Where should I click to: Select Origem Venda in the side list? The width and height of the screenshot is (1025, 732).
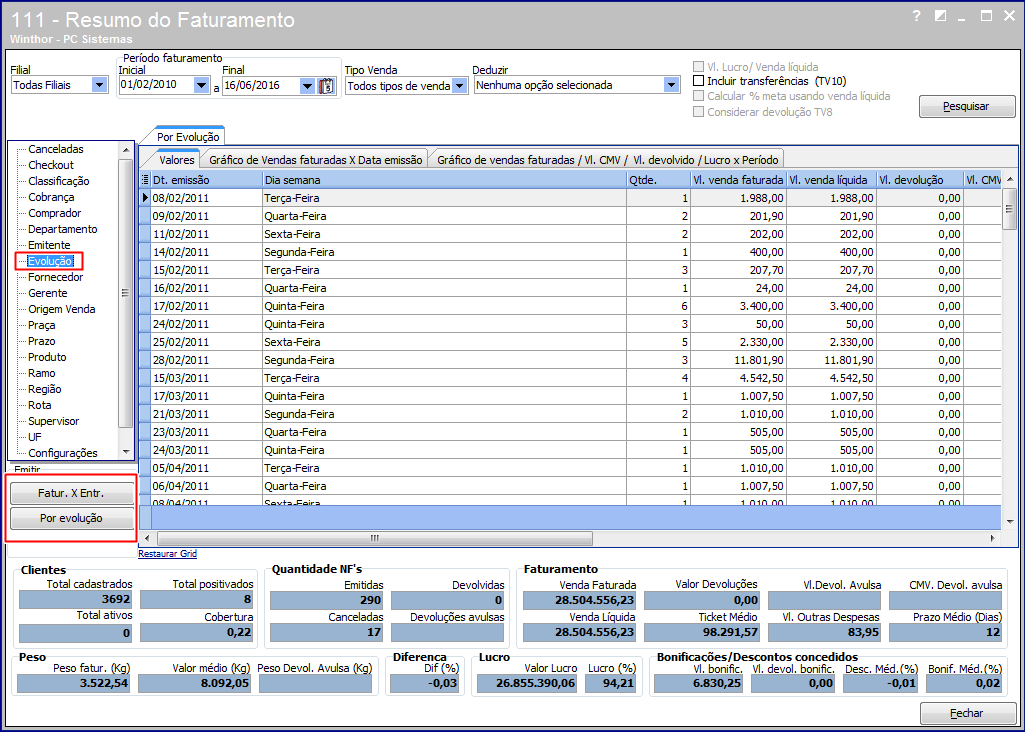61,309
